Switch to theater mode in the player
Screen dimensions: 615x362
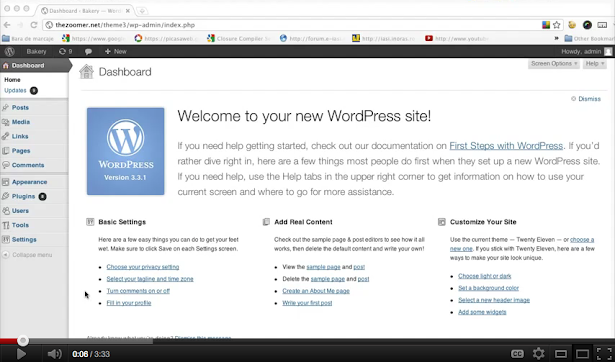[582, 354]
